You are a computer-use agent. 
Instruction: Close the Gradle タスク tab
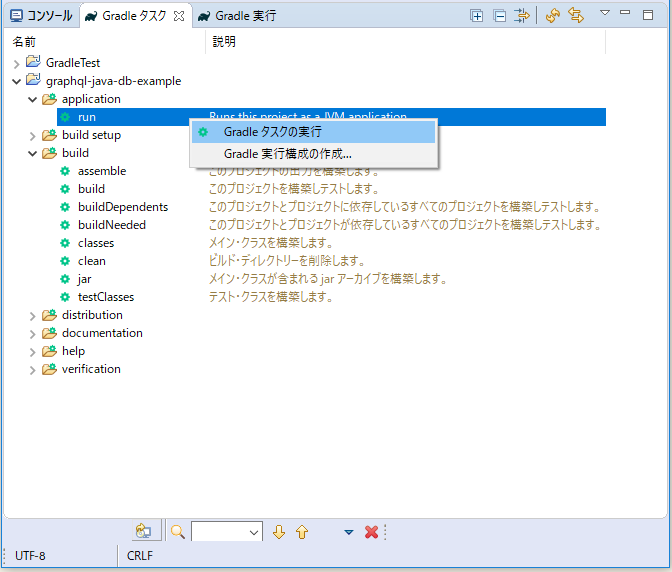[179, 16]
